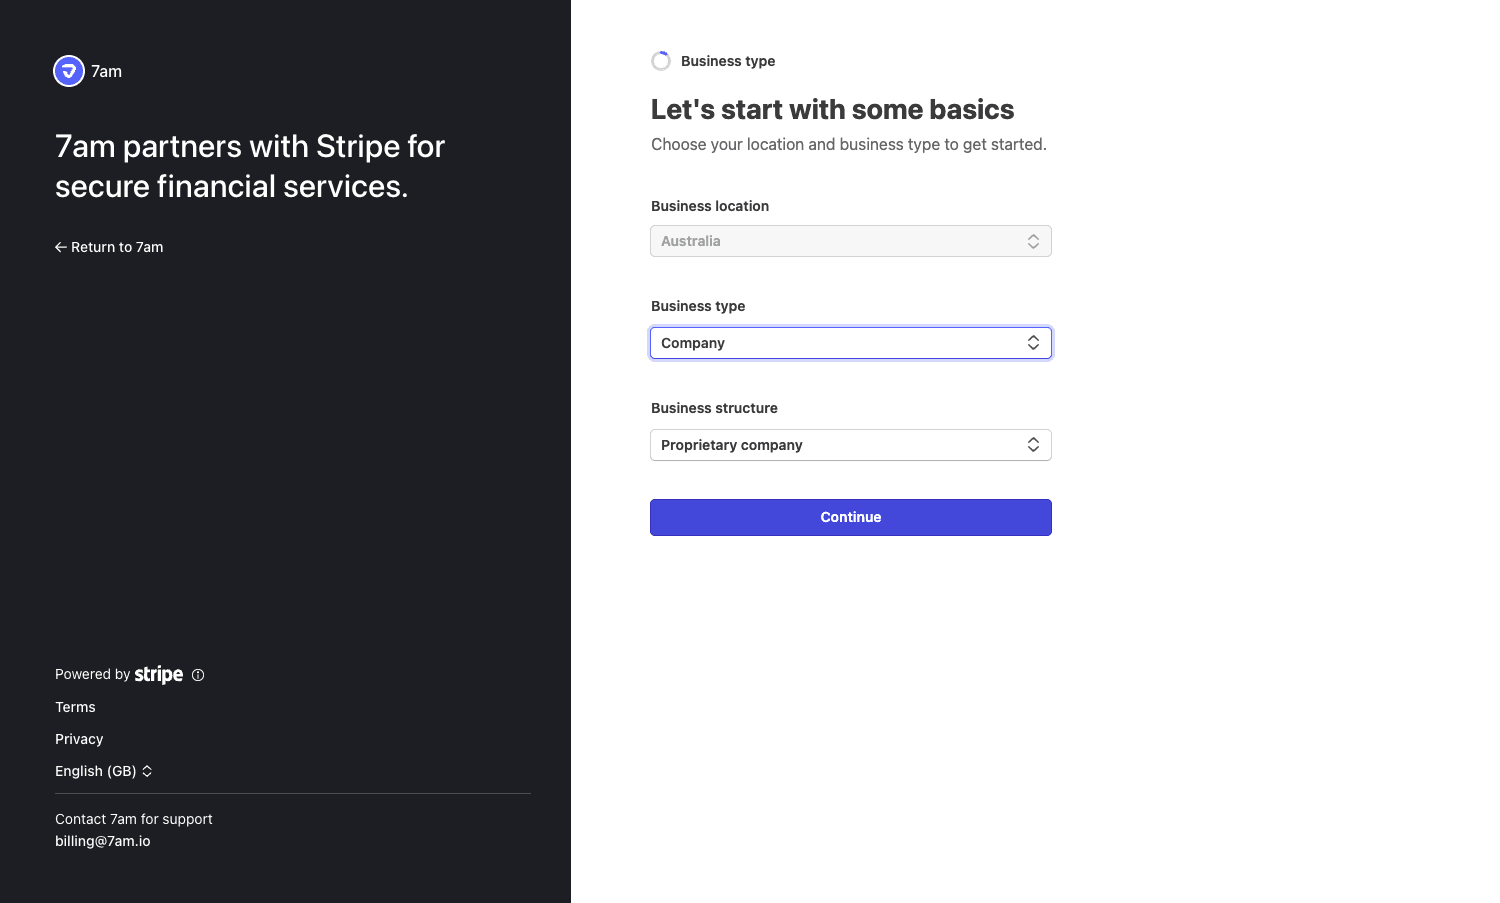Click the 7am logo icon
The image size is (1500, 903).
pyautogui.click(x=69, y=71)
